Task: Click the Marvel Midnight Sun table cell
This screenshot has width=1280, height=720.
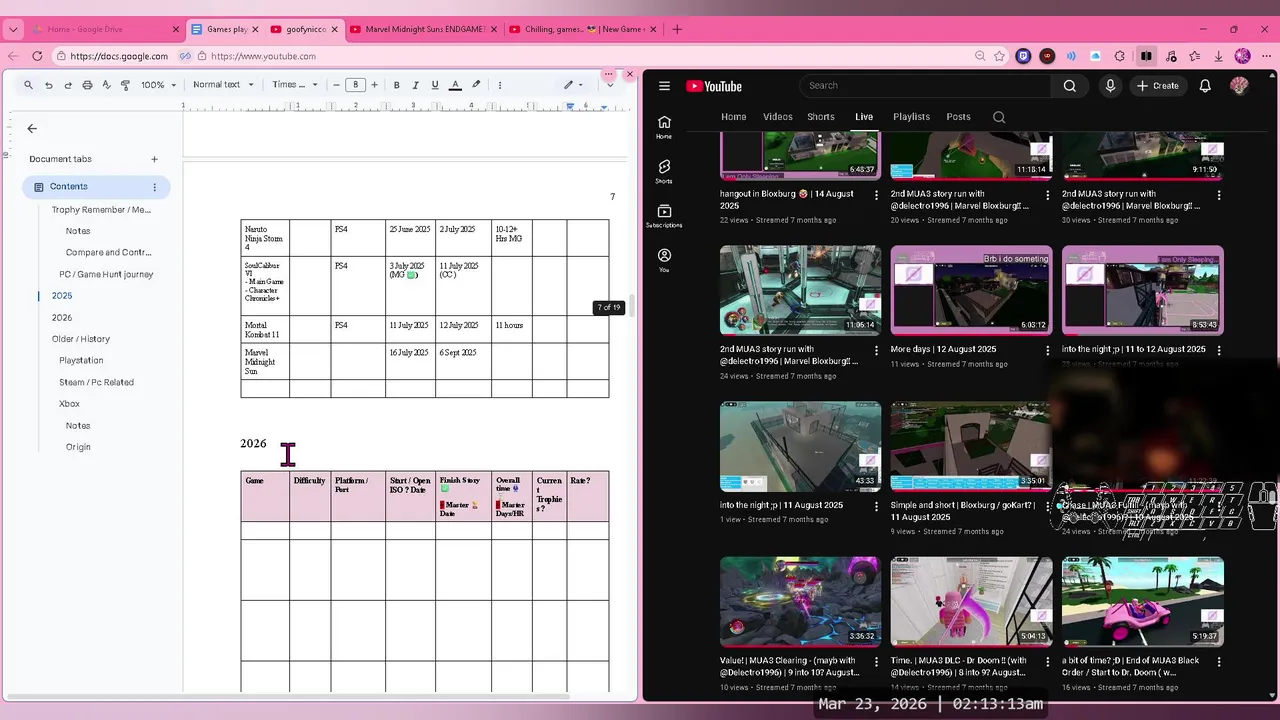Action: (x=265, y=361)
